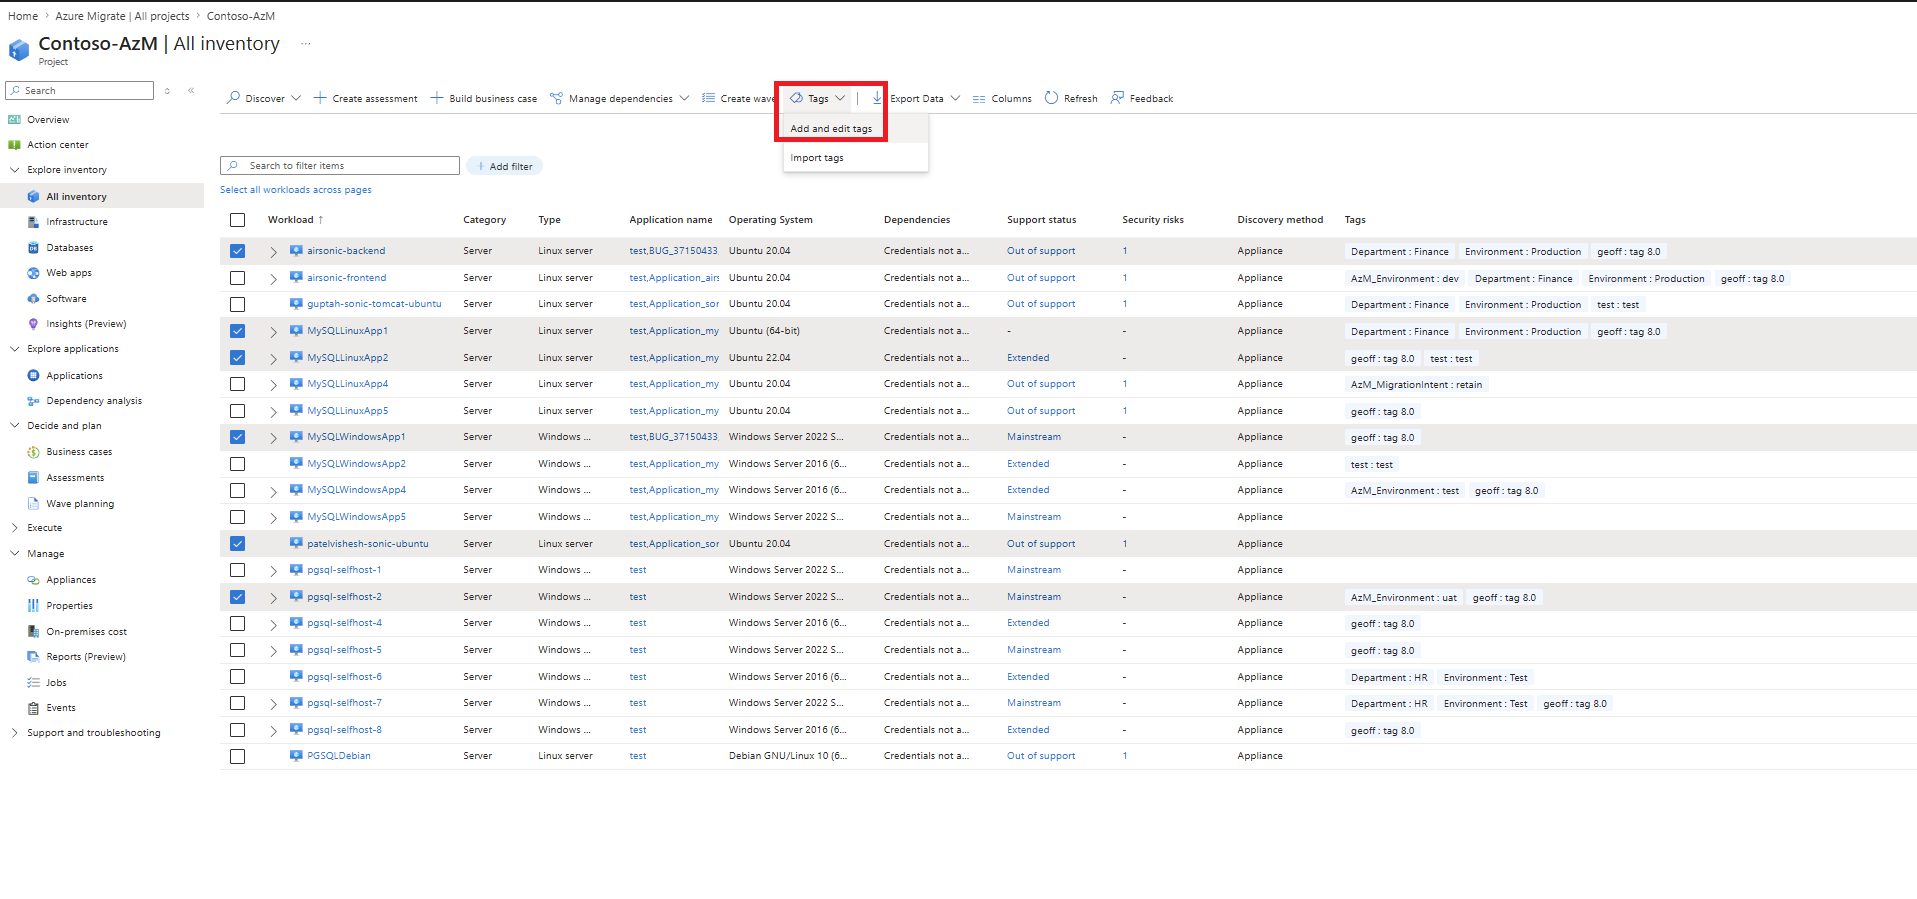The image size is (1917, 899).
Task: Open the ellipsis next to All inventory
Action: coord(306,44)
